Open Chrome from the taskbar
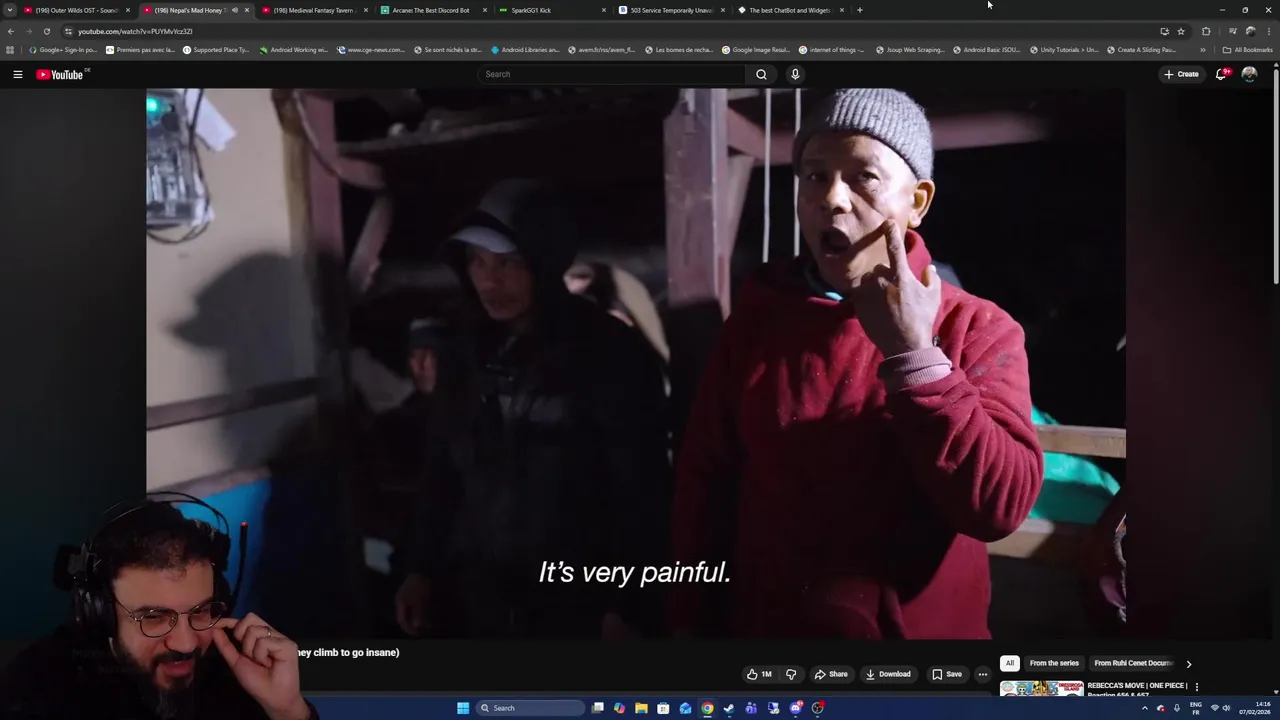 pos(707,708)
